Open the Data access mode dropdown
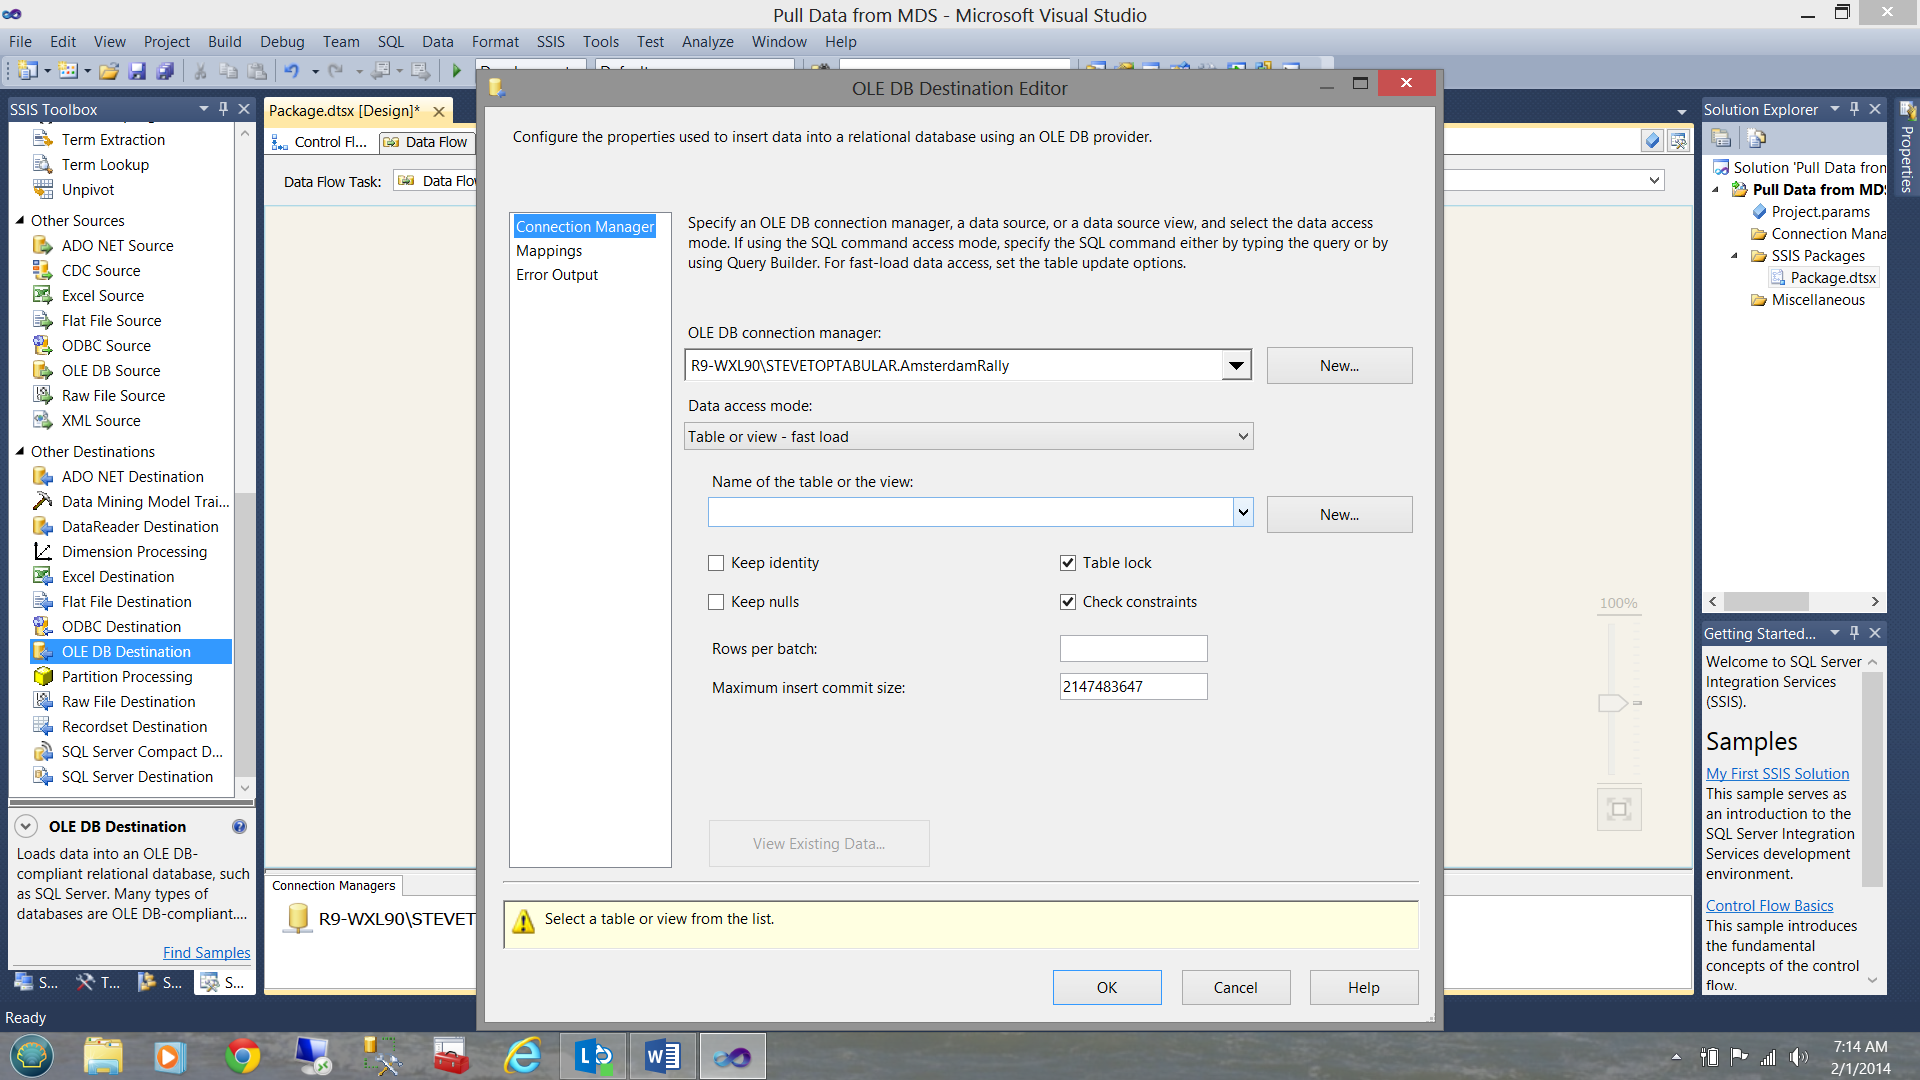The image size is (1920, 1080). pyautogui.click(x=1242, y=437)
